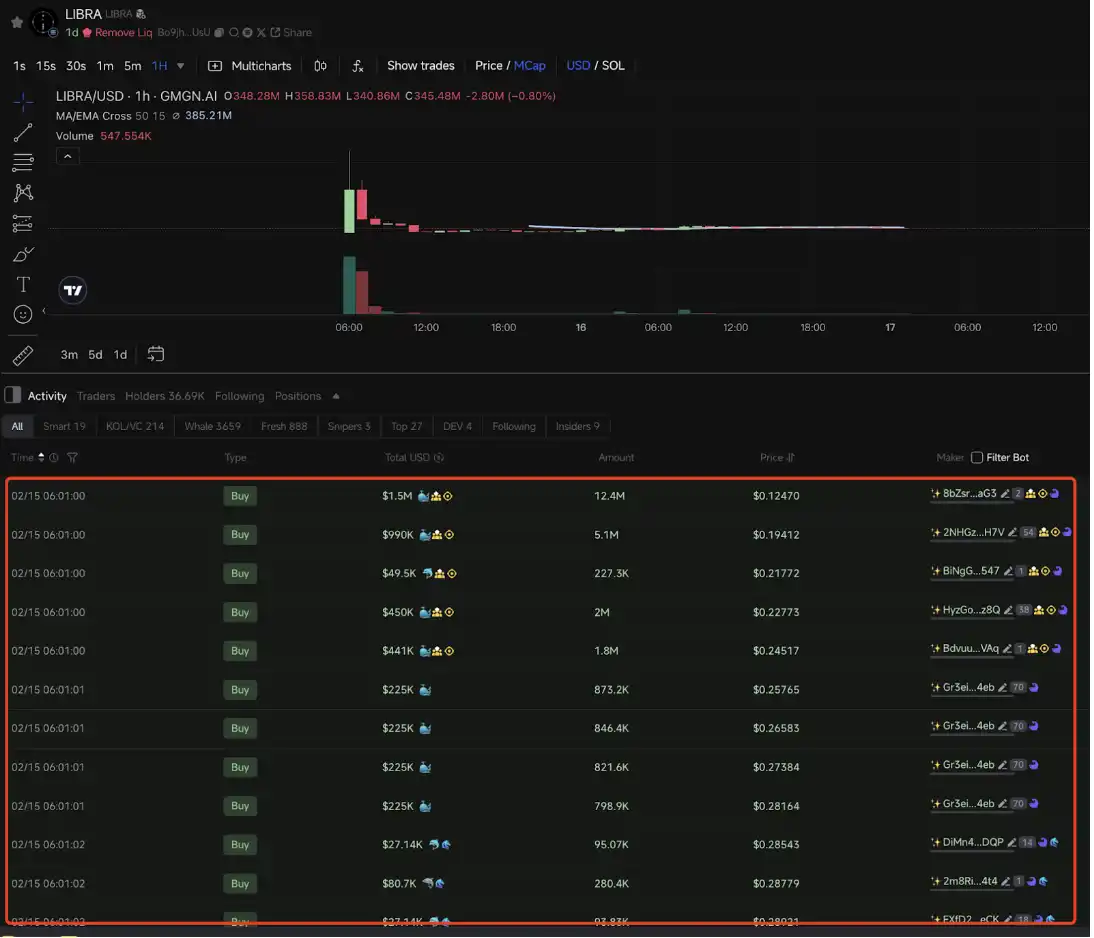
Task: Click the candlestick chart style icon
Action: click(x=320, y=66)
